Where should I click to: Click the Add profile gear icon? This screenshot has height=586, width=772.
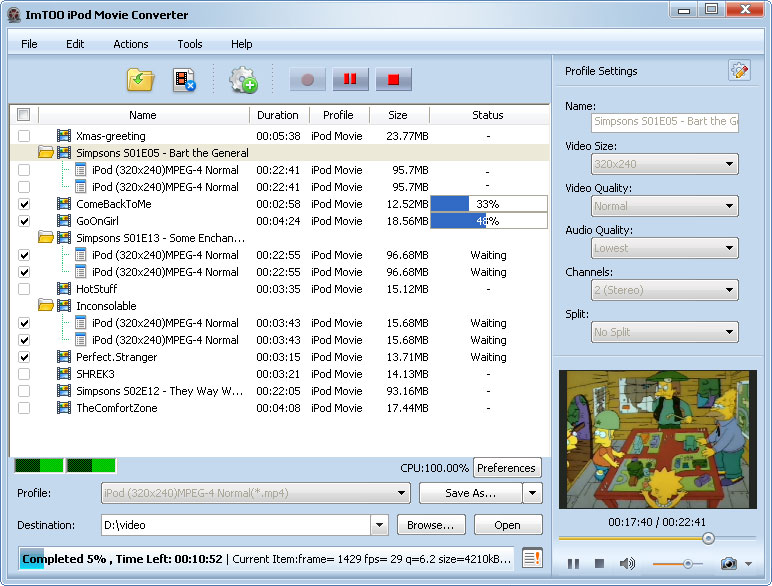[x=243, y=80]
